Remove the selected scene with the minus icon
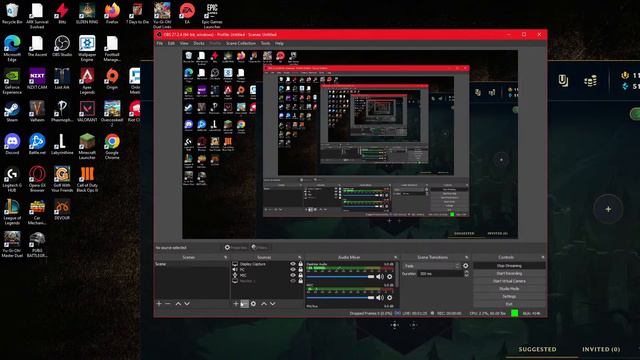640x360 pixels. click(168, 304)
